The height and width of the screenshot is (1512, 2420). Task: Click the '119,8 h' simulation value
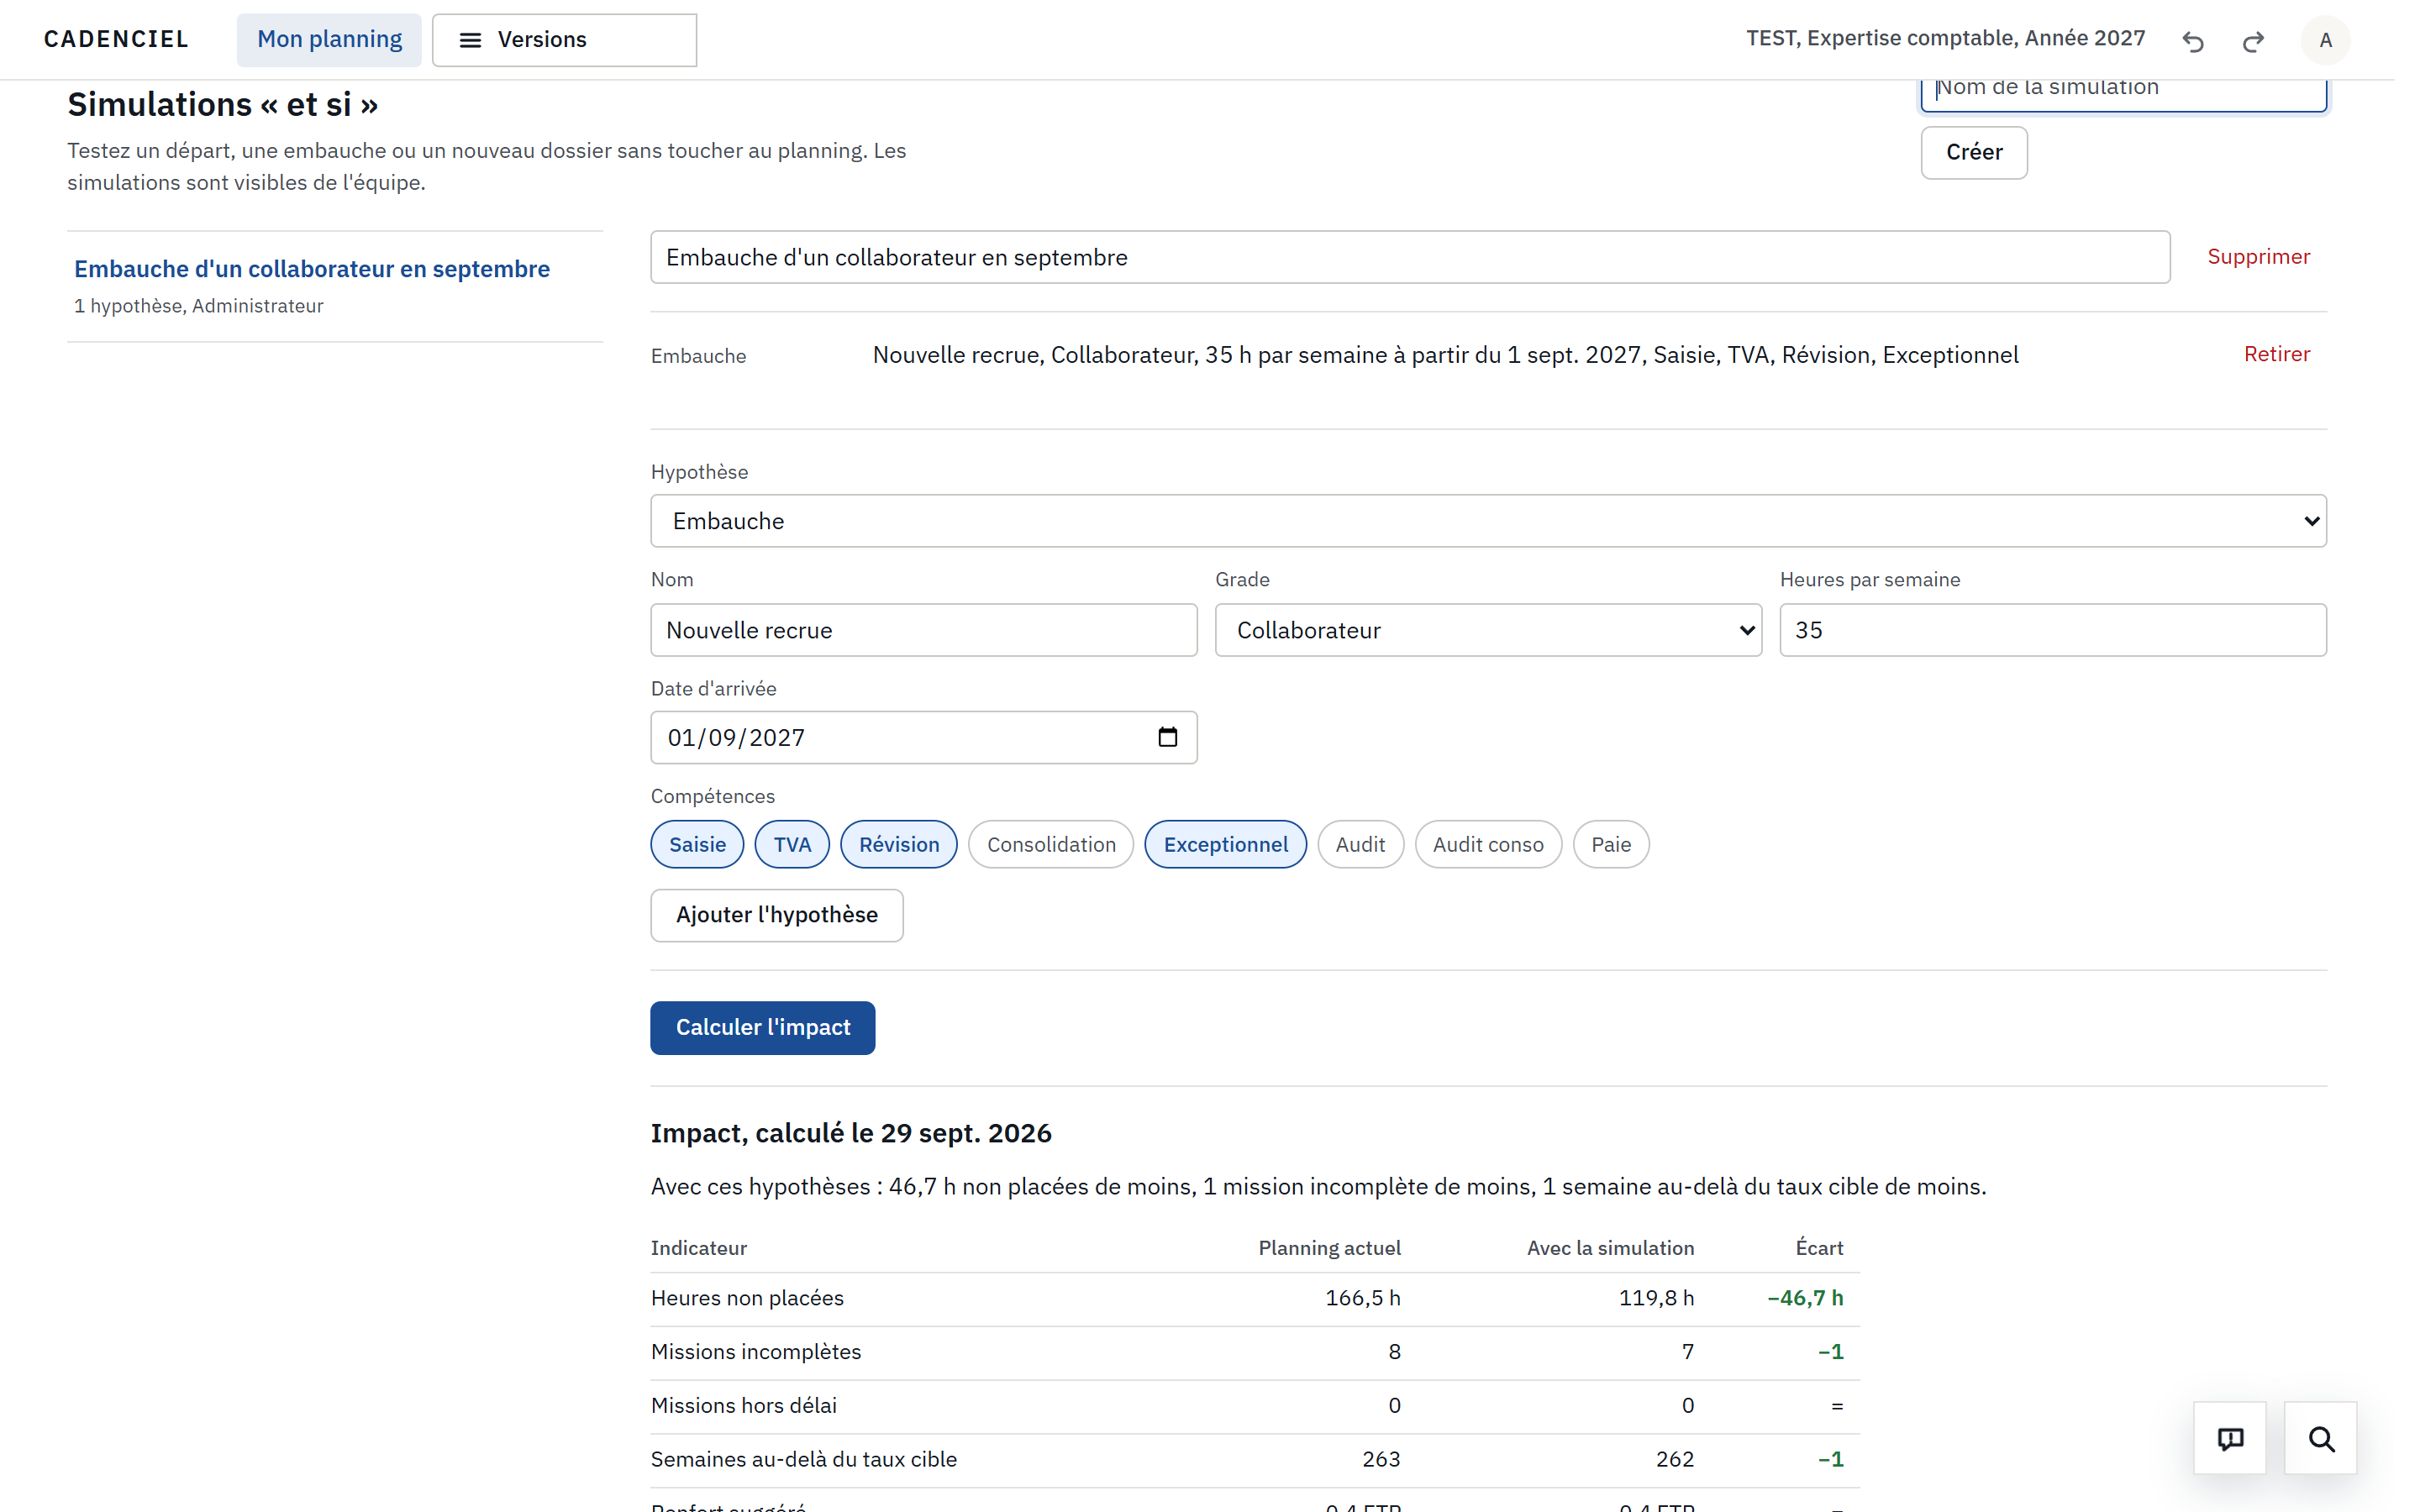pyautogui.click(x=1656, y=1298)
